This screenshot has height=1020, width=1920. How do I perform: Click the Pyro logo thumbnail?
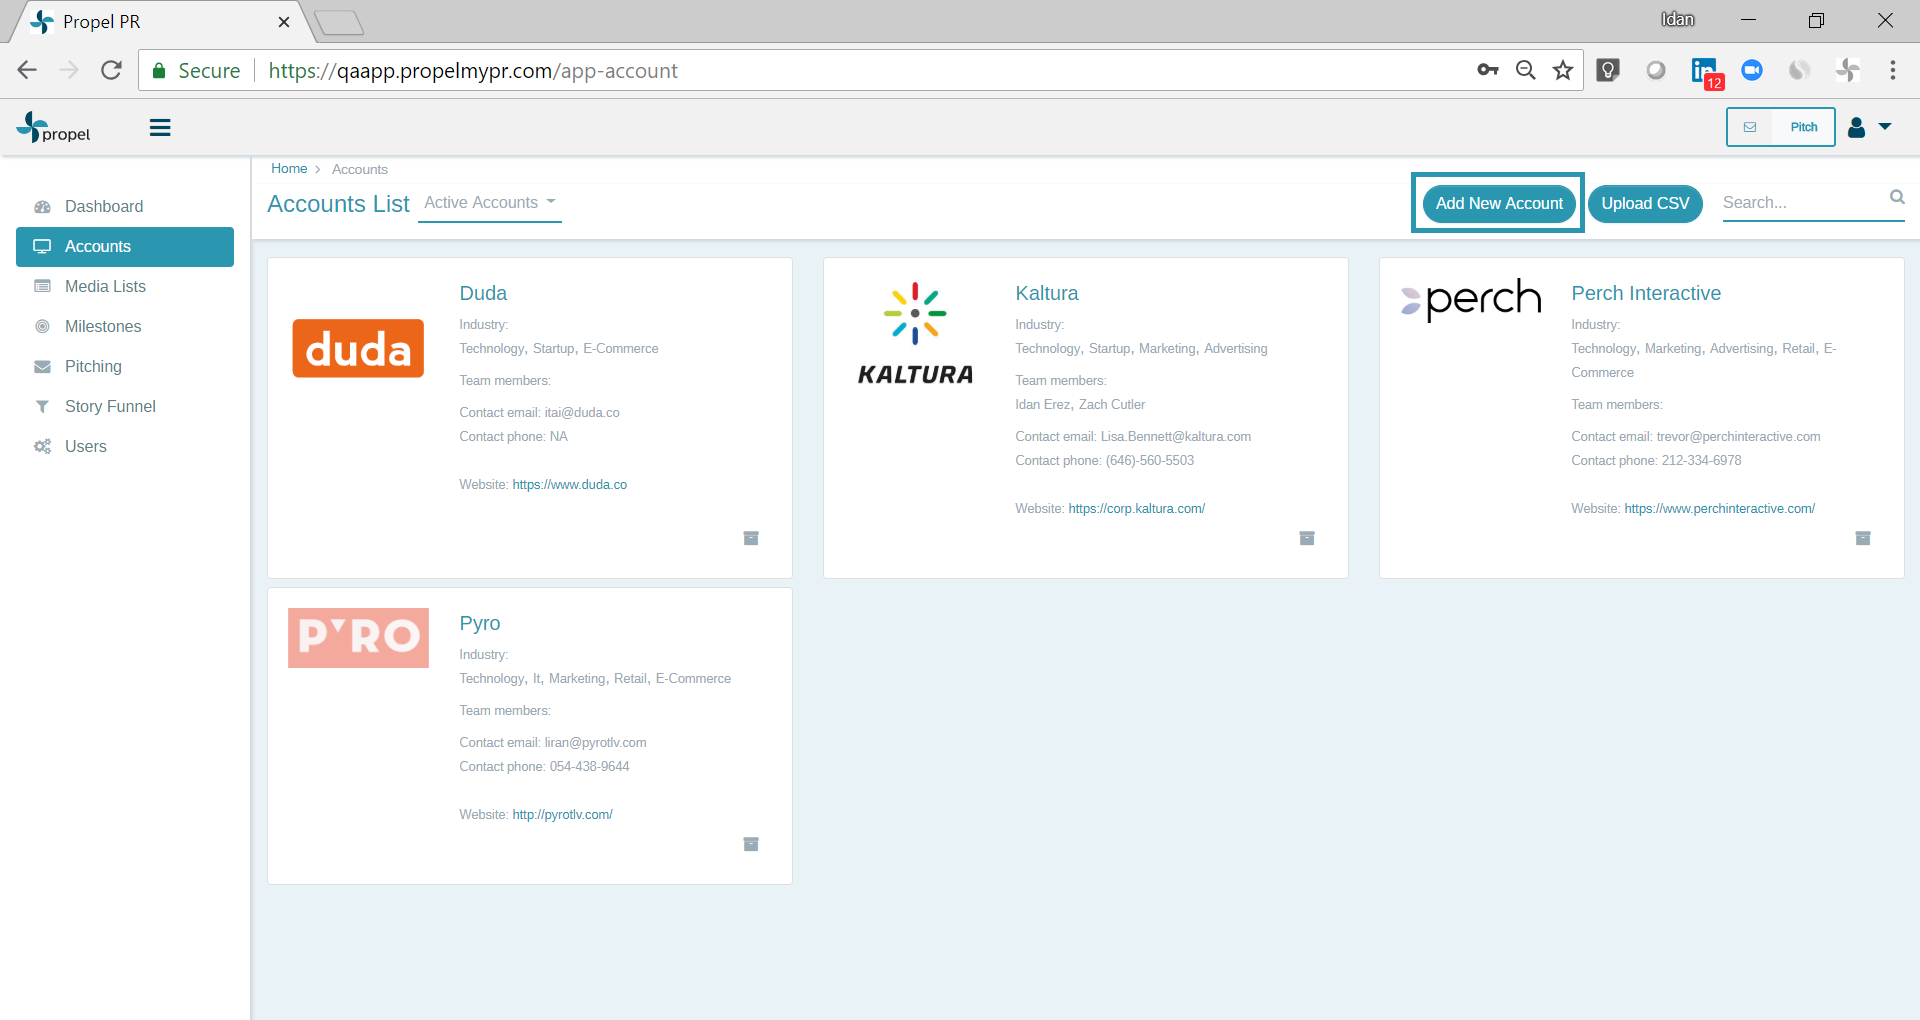click(358, 638)
